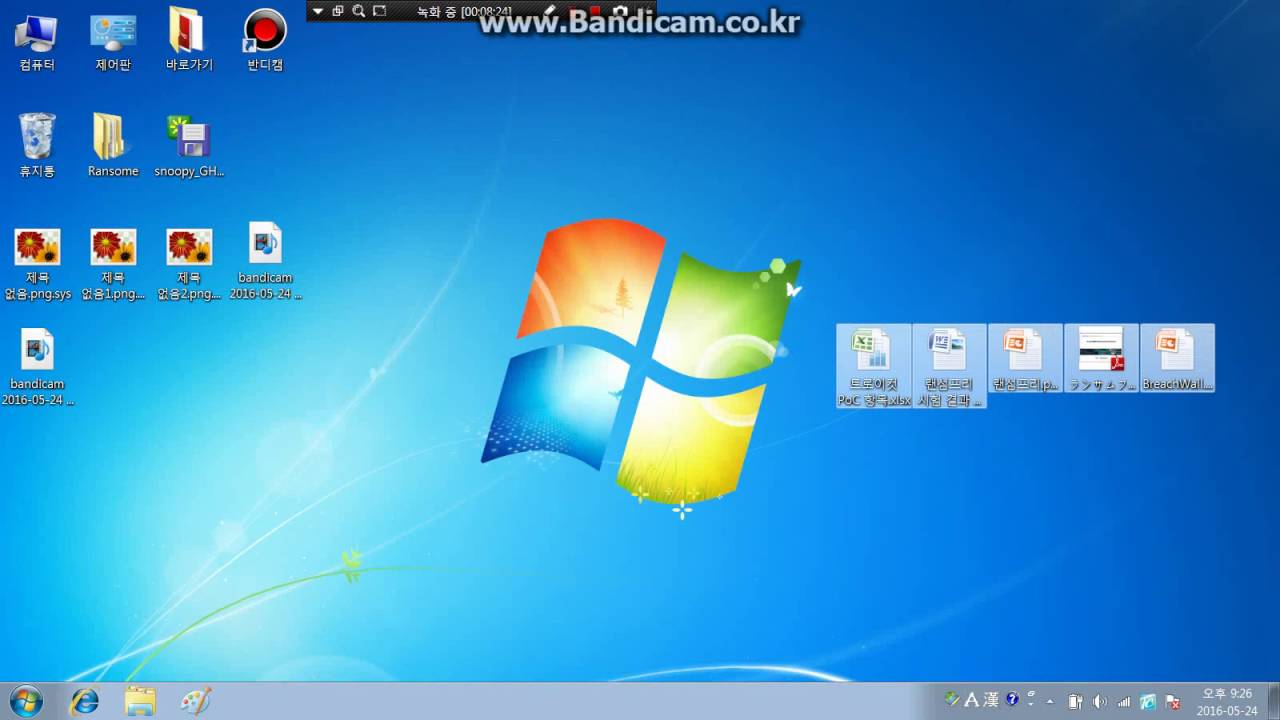Select the snoopy_GH file icon
This screenshot has width=1280, height=720.
point(189,146)
